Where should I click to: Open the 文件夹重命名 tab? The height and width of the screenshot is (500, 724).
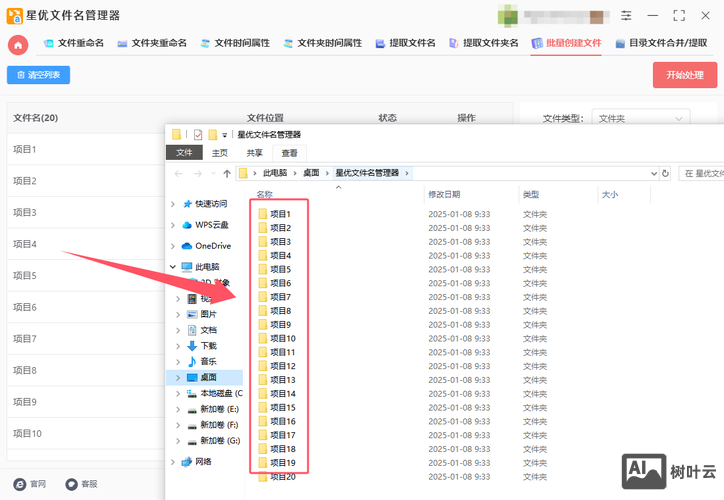152,43
